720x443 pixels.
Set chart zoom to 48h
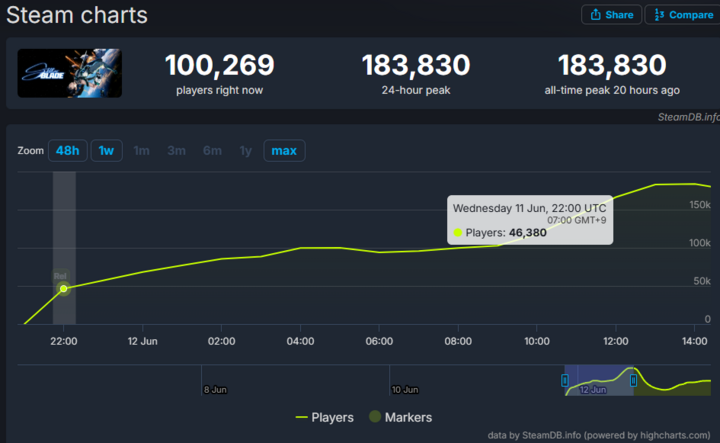point(67,151)
